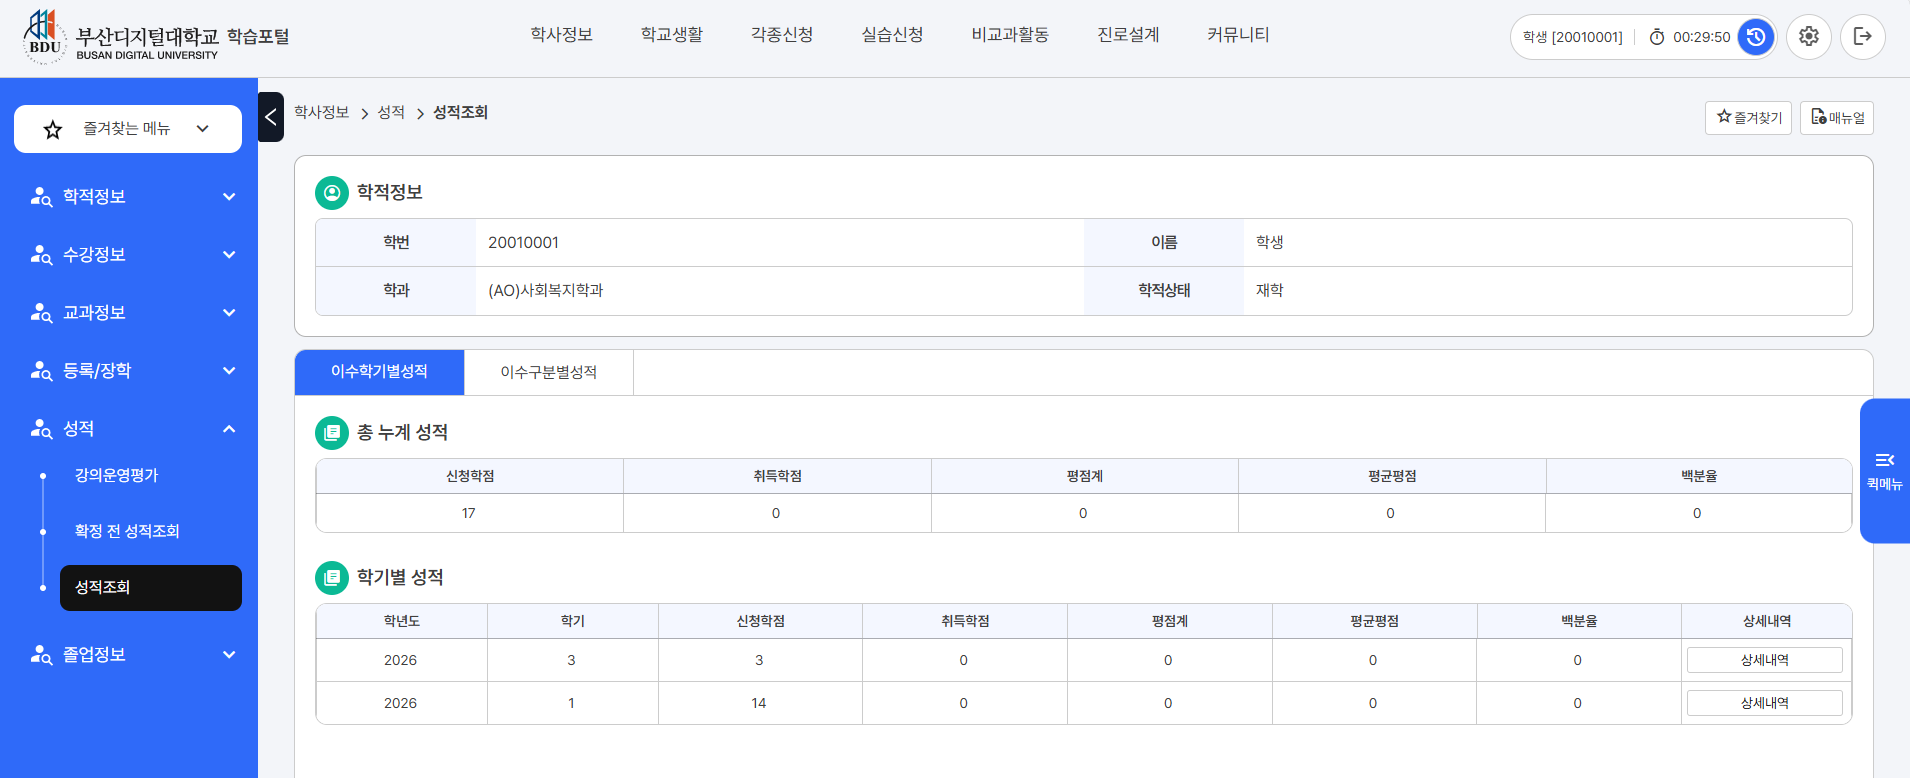Click student number 20010001 value

524,243
